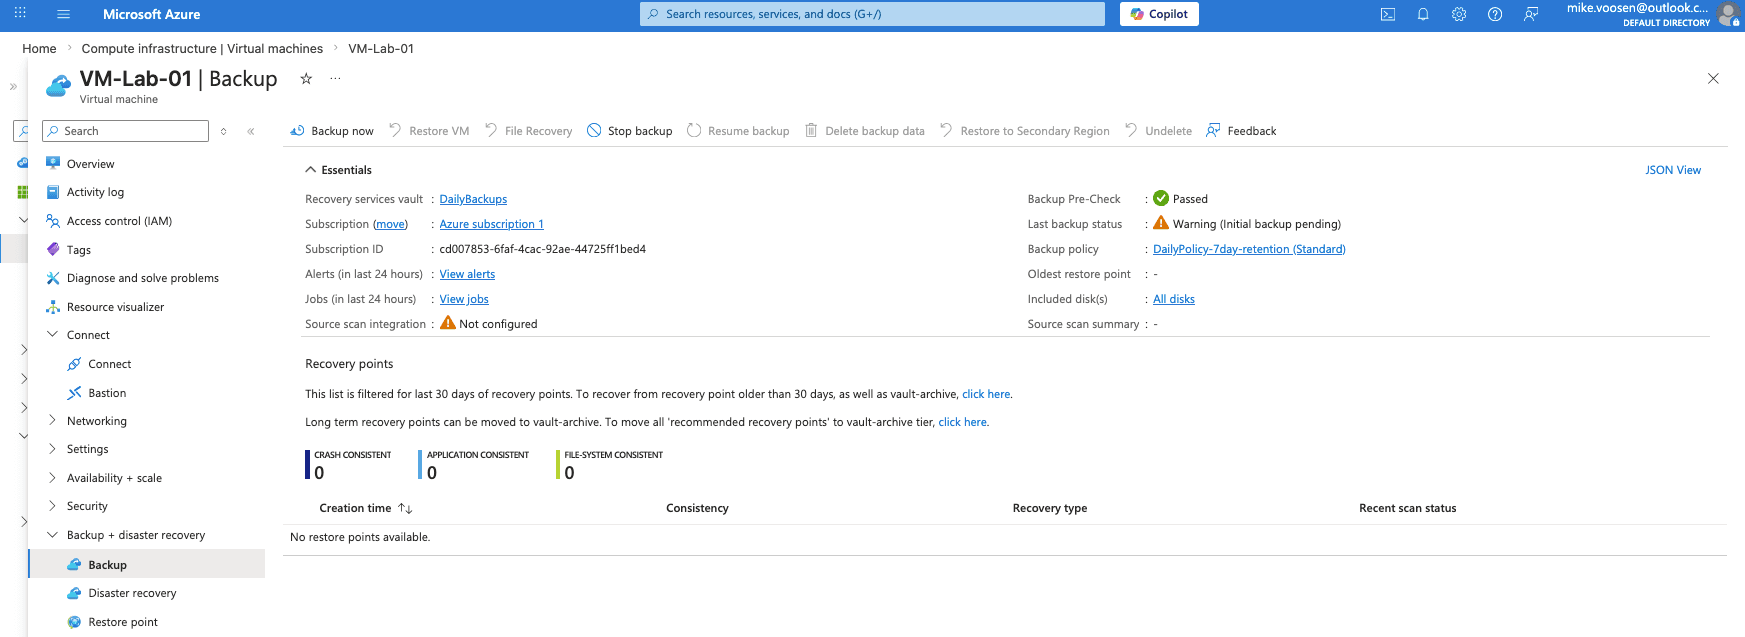Click the Recent scan status column header
The width and height of the screenshot is (1745, 637).
1407,508
